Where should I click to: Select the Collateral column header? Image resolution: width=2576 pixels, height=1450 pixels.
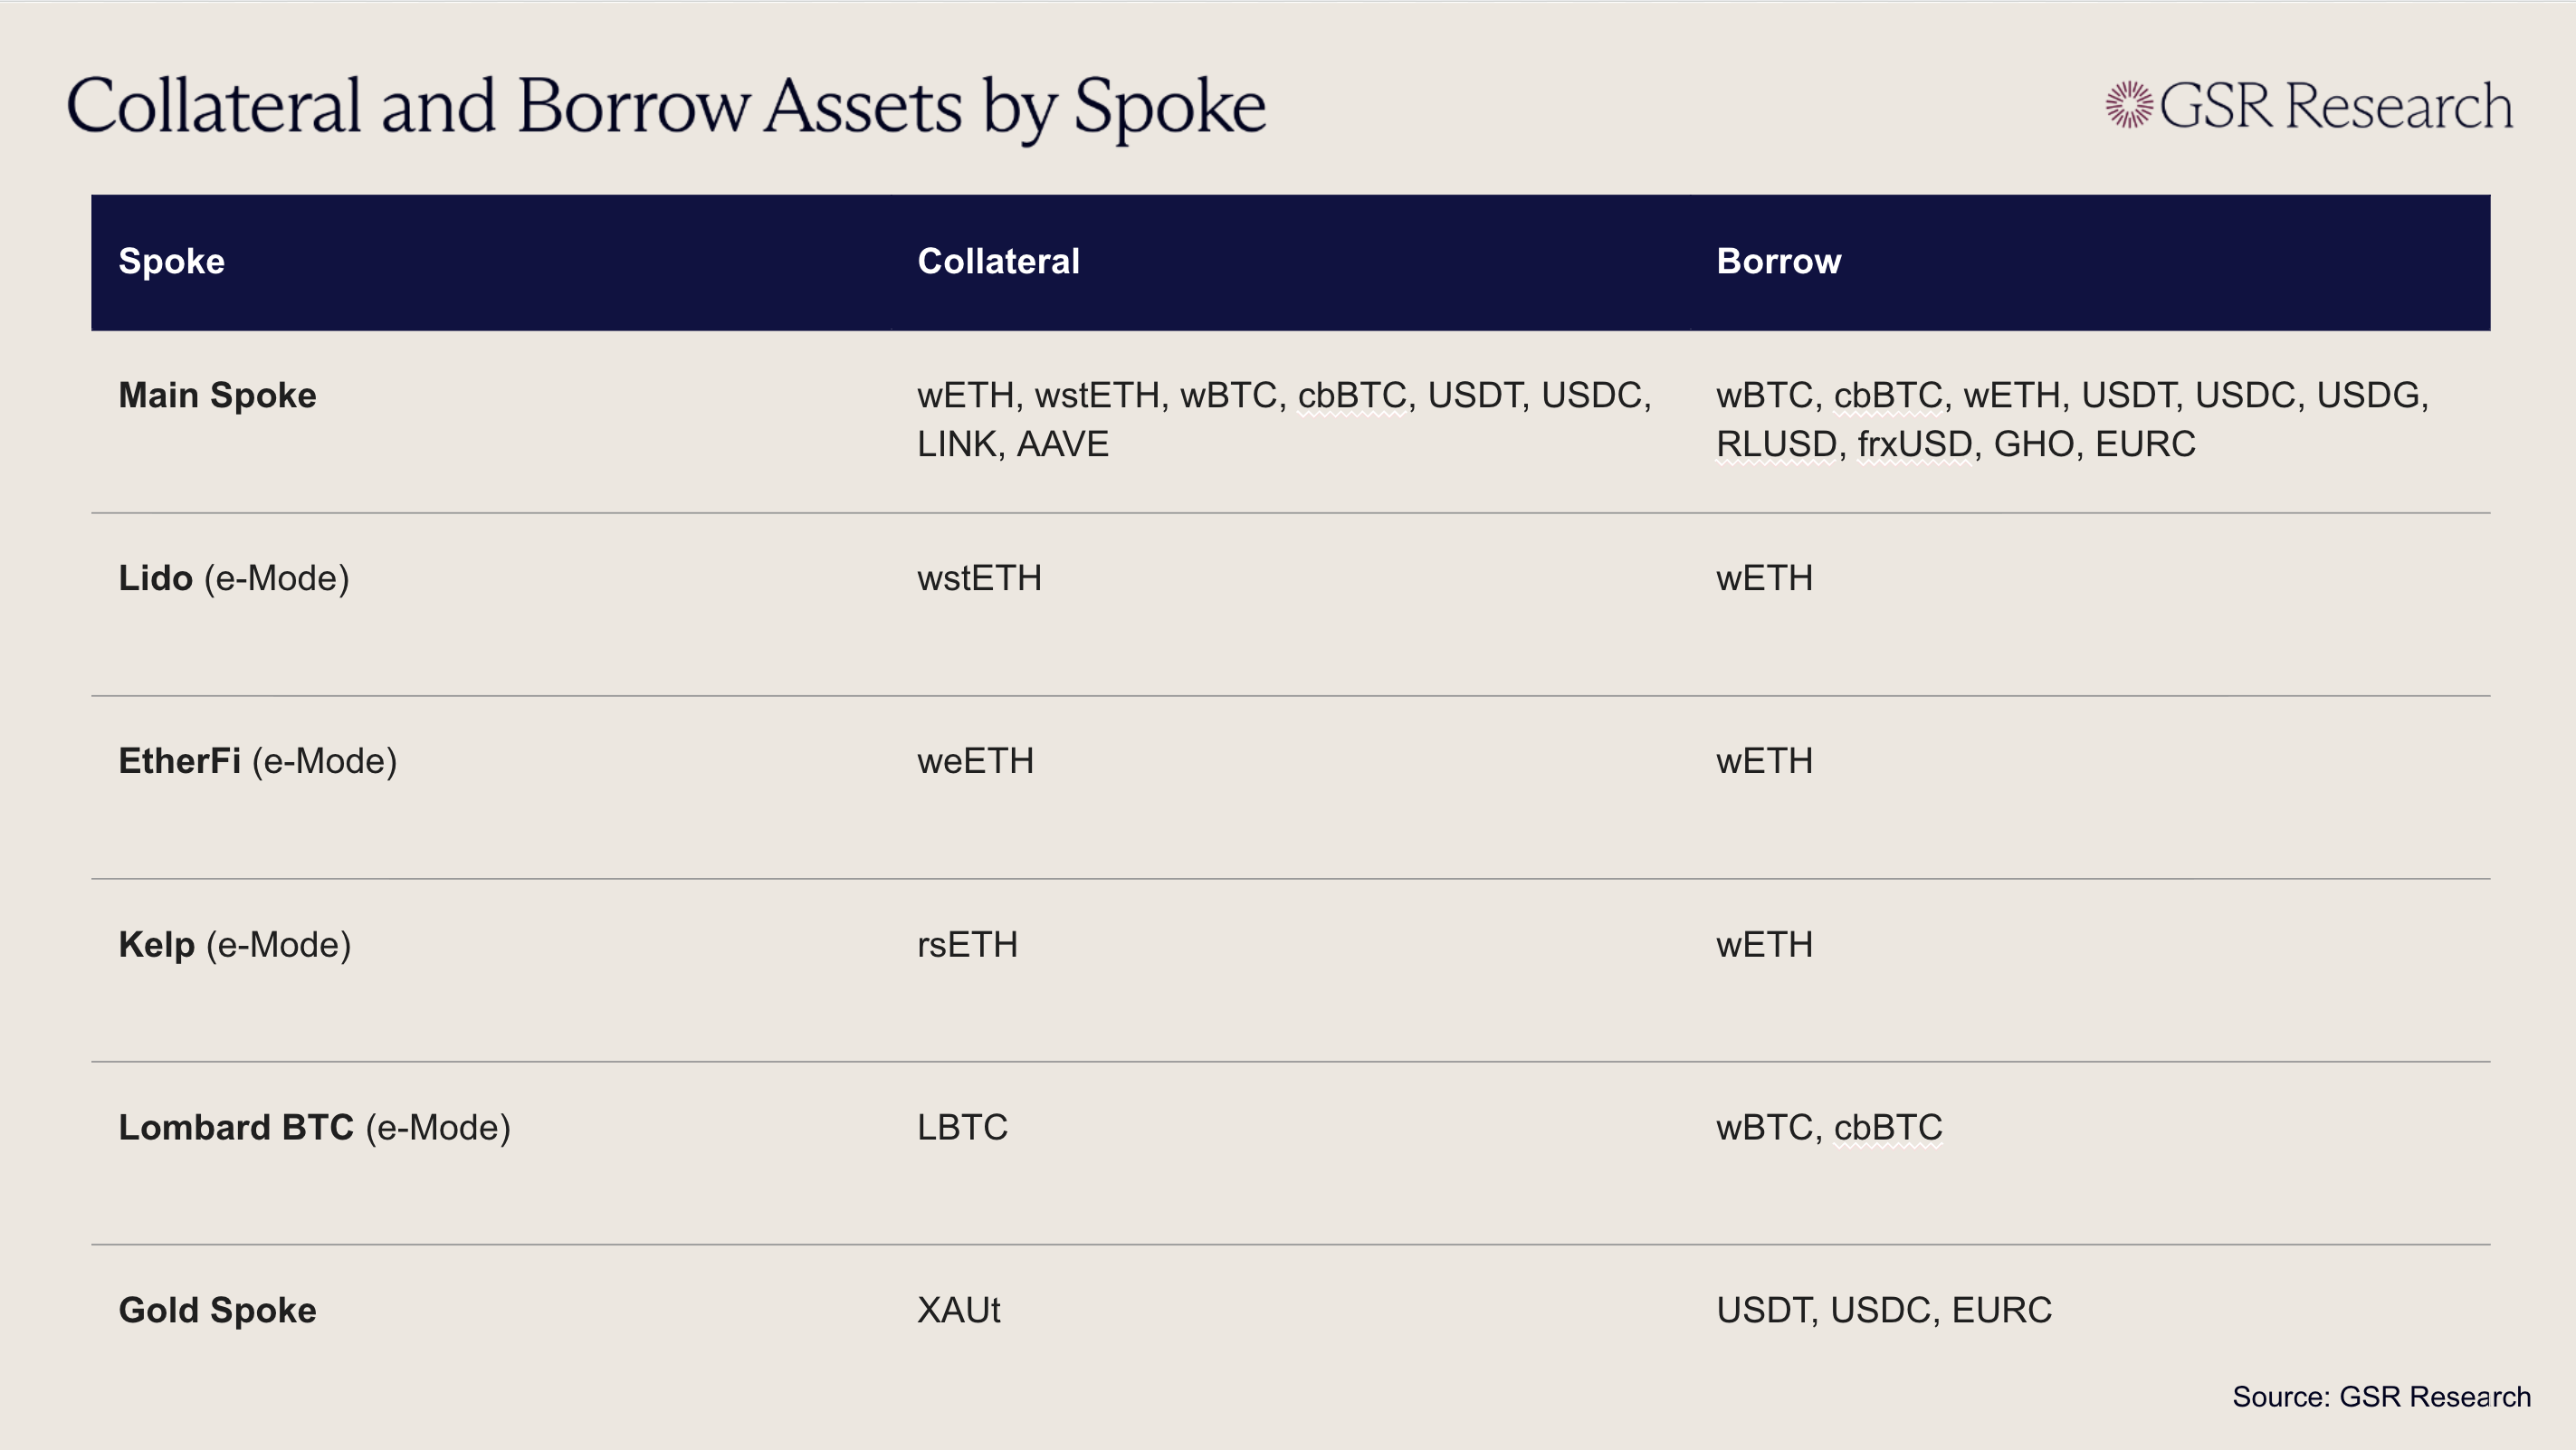(x=998, y=261)
